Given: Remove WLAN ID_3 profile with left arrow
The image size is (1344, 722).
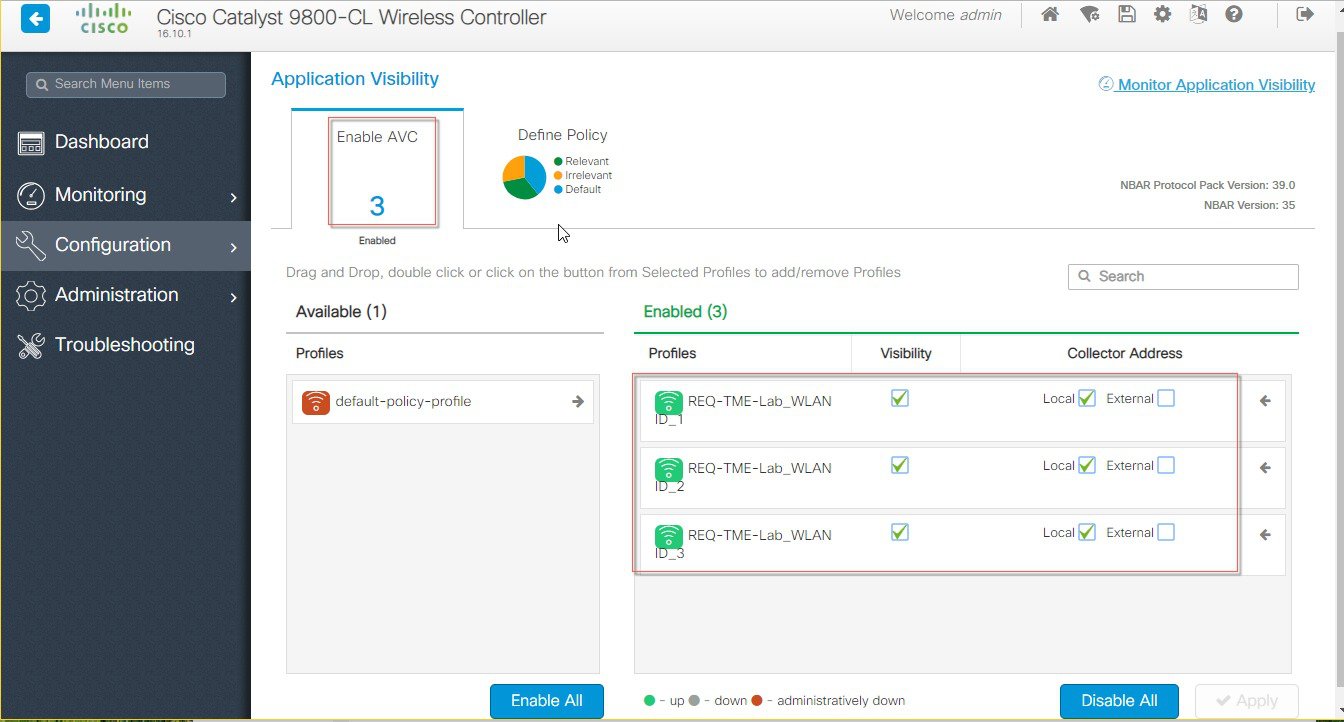Looking at the screenshot, I should pos(1265,535).
